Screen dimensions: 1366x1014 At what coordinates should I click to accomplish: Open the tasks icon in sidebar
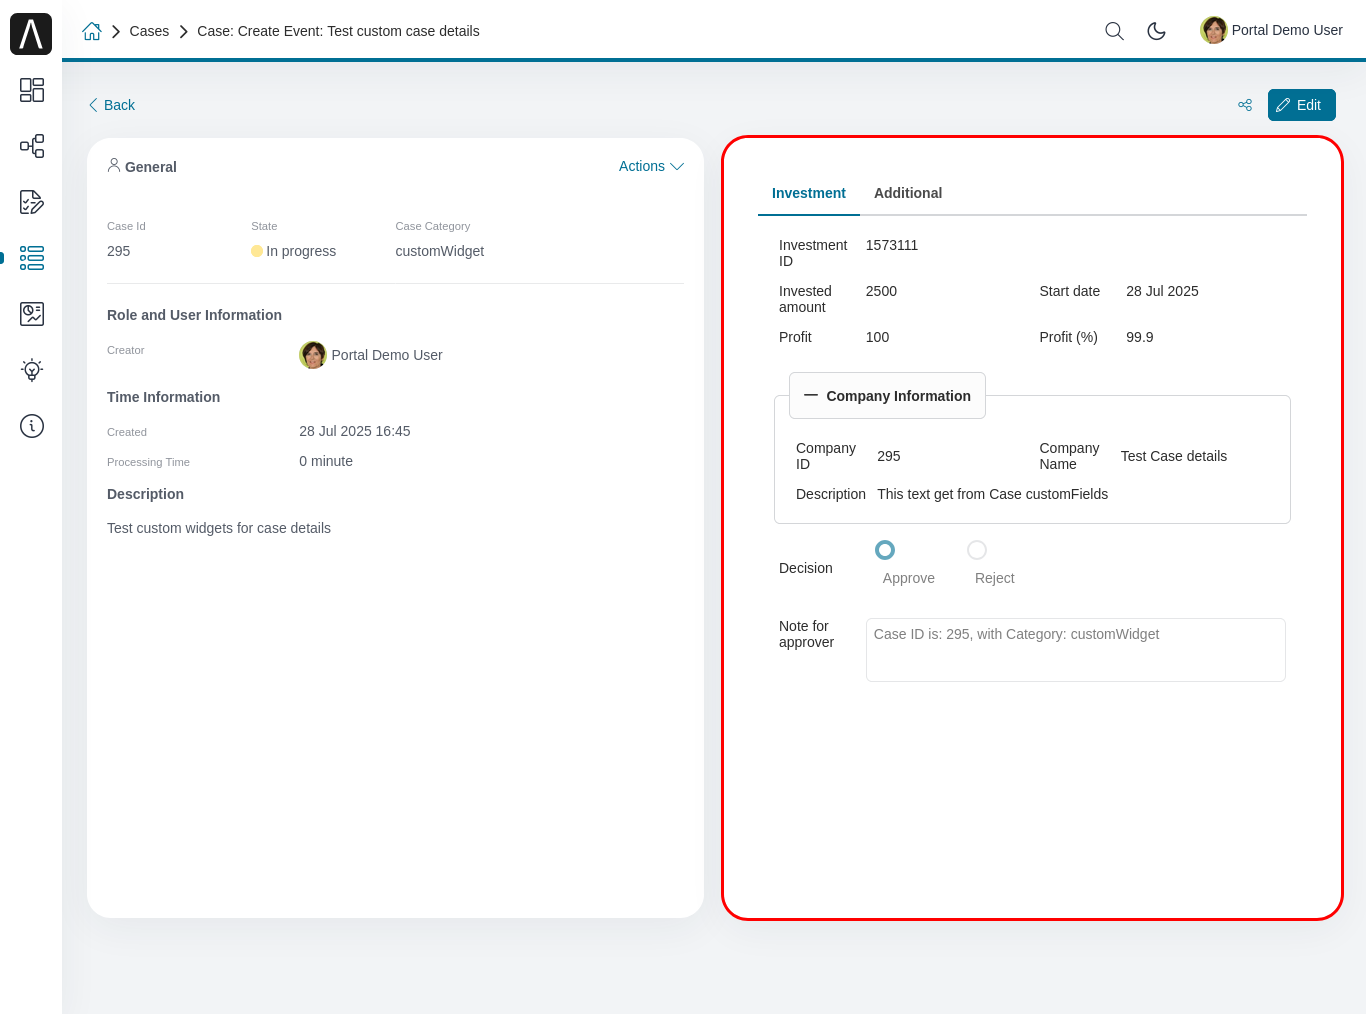[x=32, y=202]
